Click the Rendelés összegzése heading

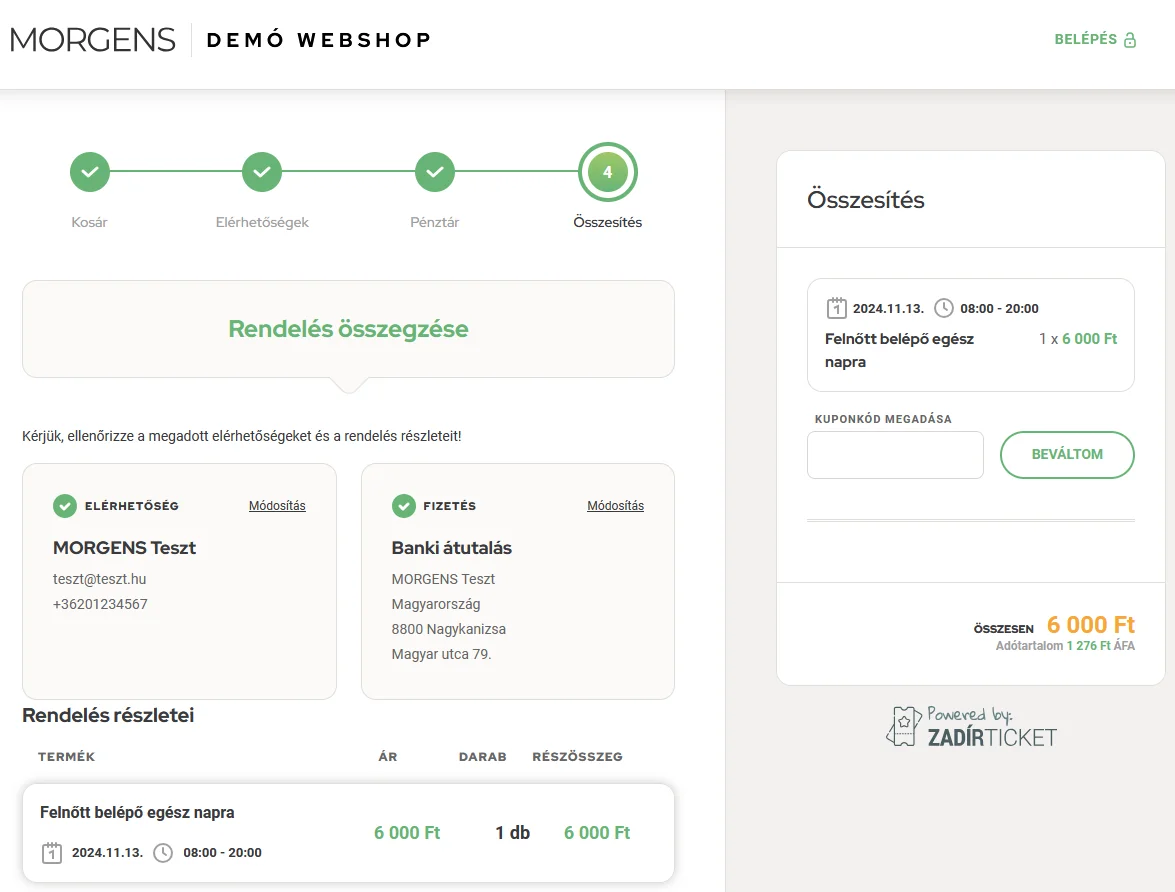pyautogui.click(x=348, y=328)
